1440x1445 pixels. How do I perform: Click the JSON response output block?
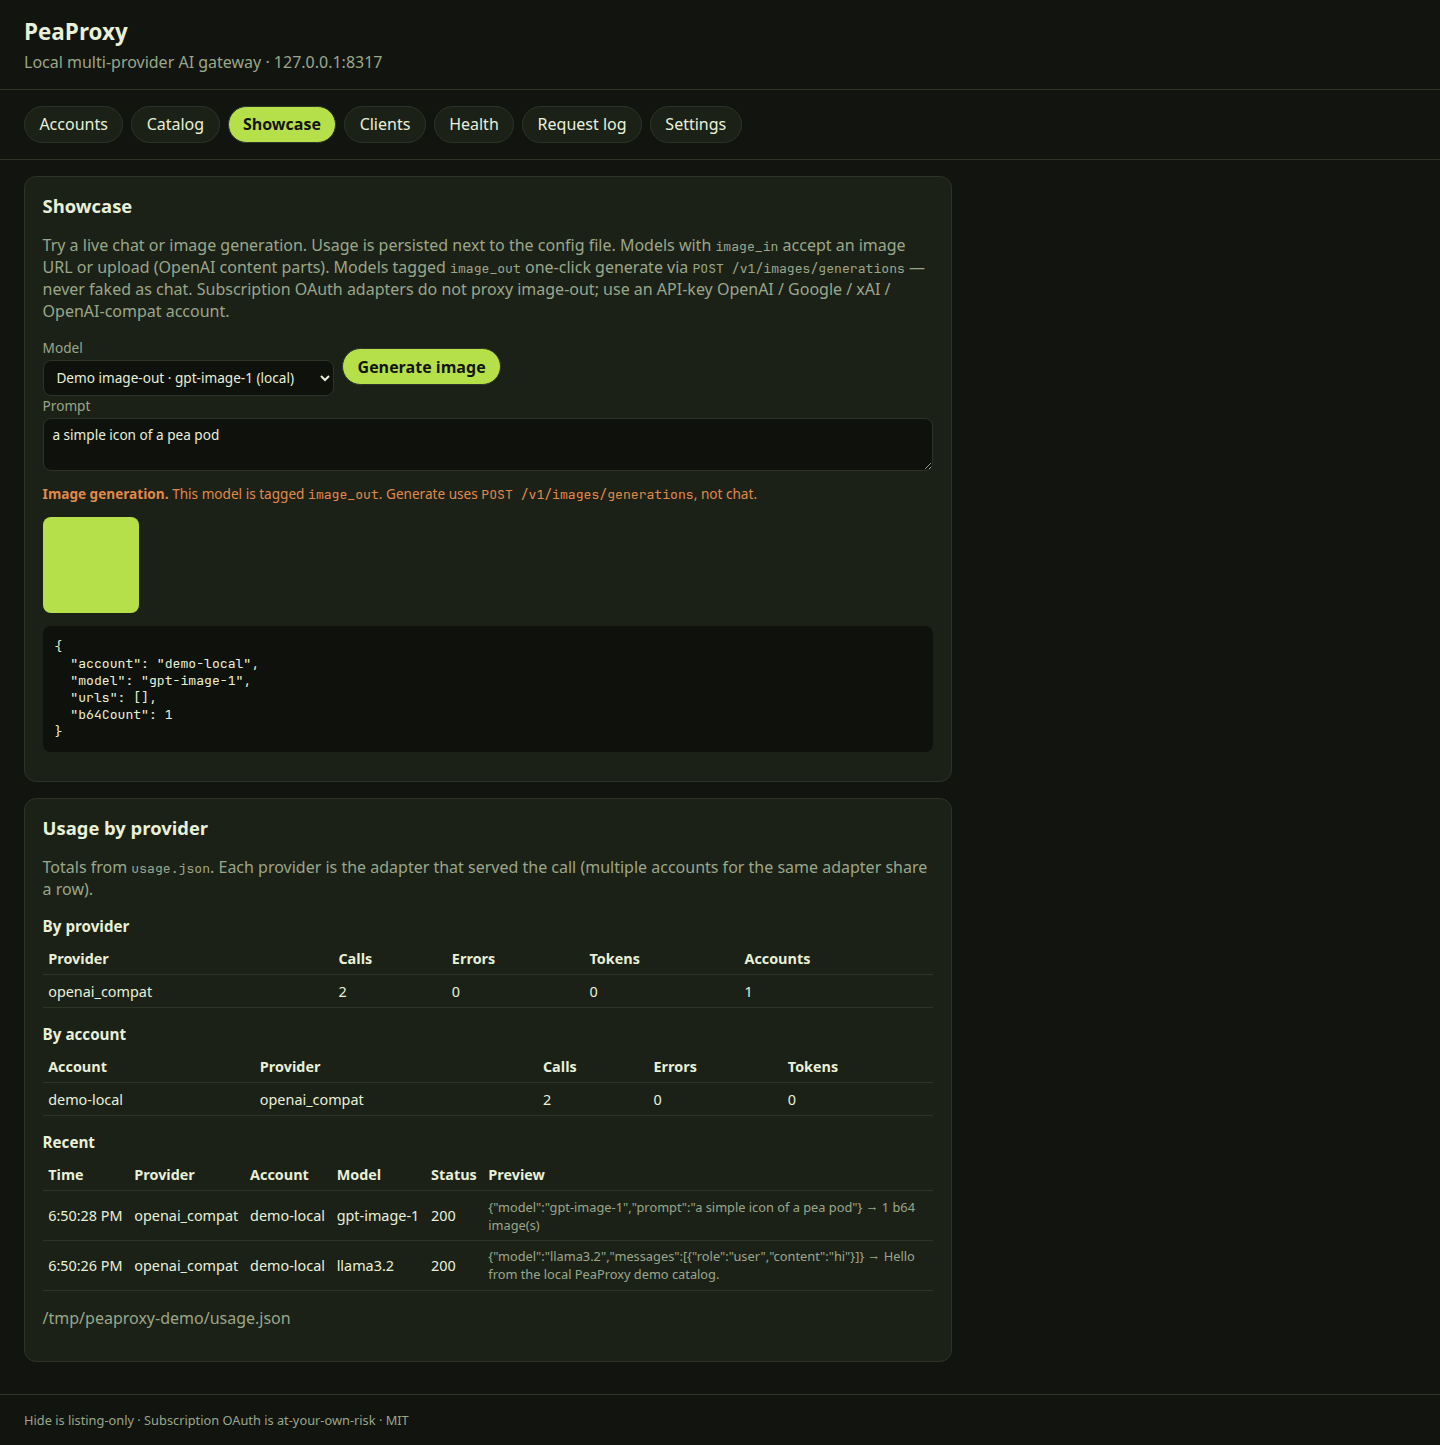coord(488,689)
